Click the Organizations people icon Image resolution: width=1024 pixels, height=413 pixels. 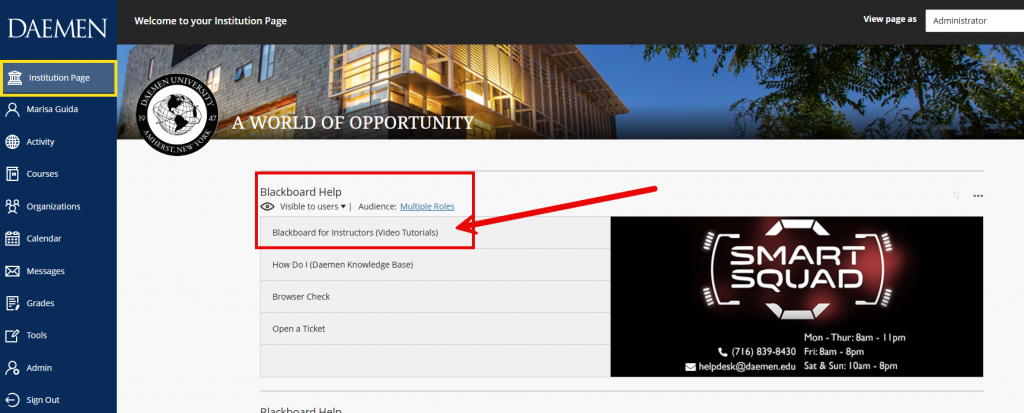[x=12, y=206]
